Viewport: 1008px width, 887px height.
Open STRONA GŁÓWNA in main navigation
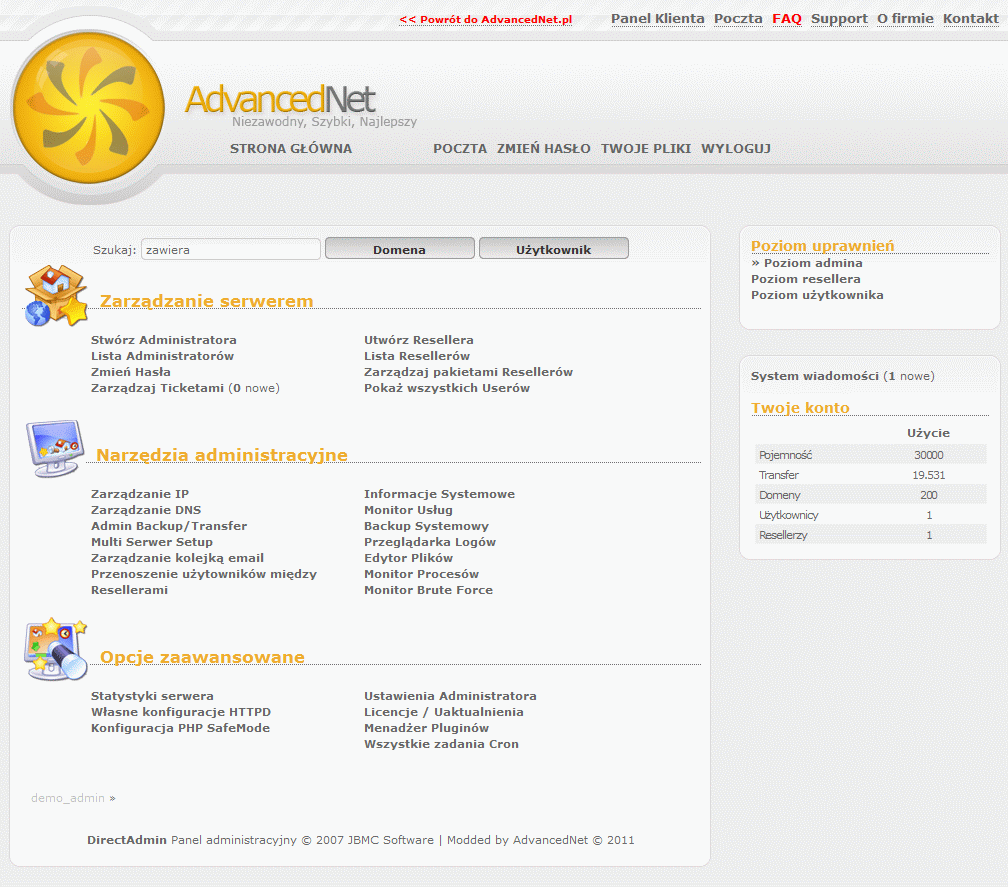tap(291, 149)
